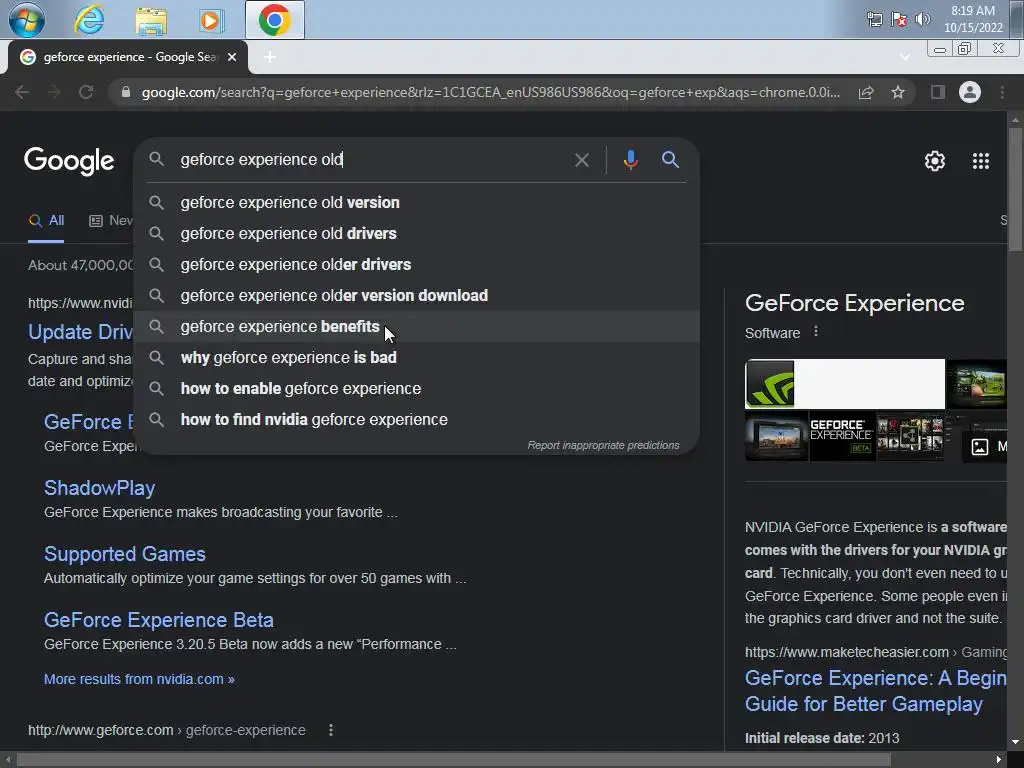The height and width of the screenshot is (768, 1024).
Task: Open a new tab with plus button
Action: (270, 57)
